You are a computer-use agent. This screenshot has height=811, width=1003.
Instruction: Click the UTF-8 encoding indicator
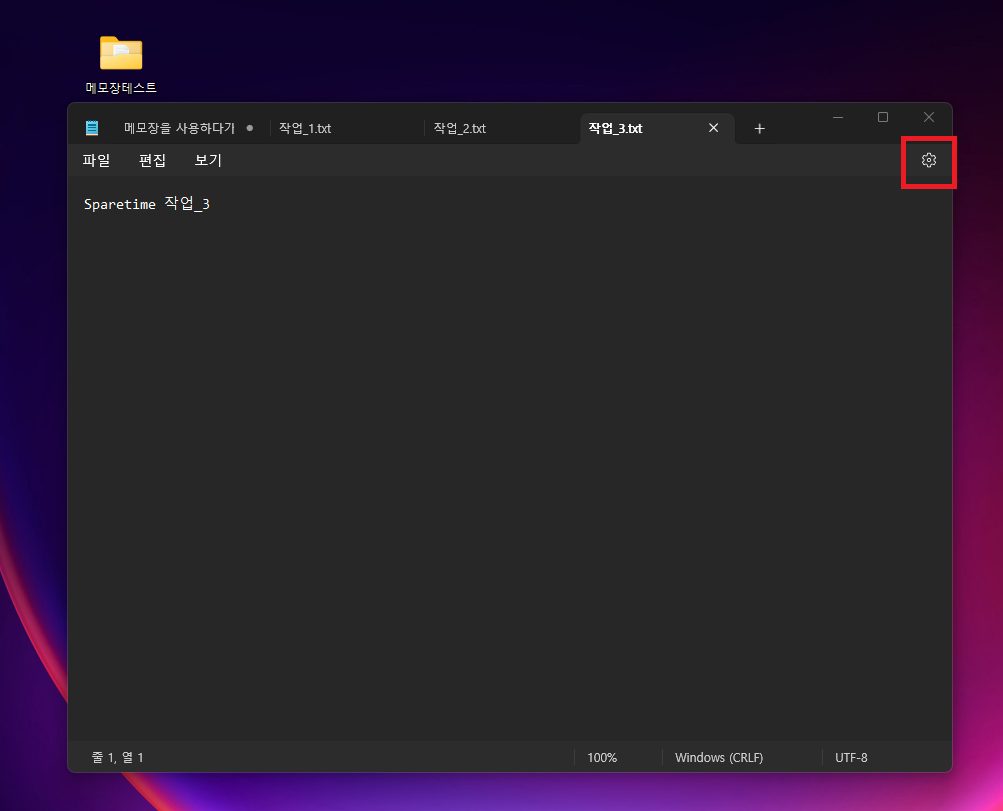tap(851, 757)
